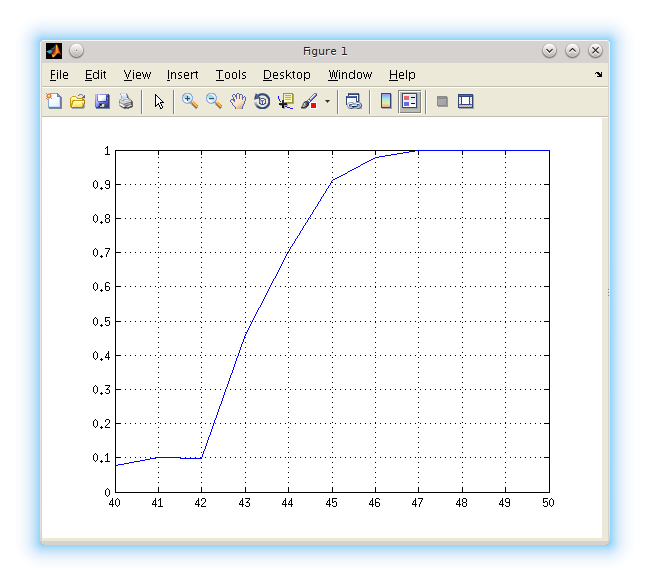650x585 pixels.
Task: Open a file with the folder icon
Action: [x=78, y=101]
